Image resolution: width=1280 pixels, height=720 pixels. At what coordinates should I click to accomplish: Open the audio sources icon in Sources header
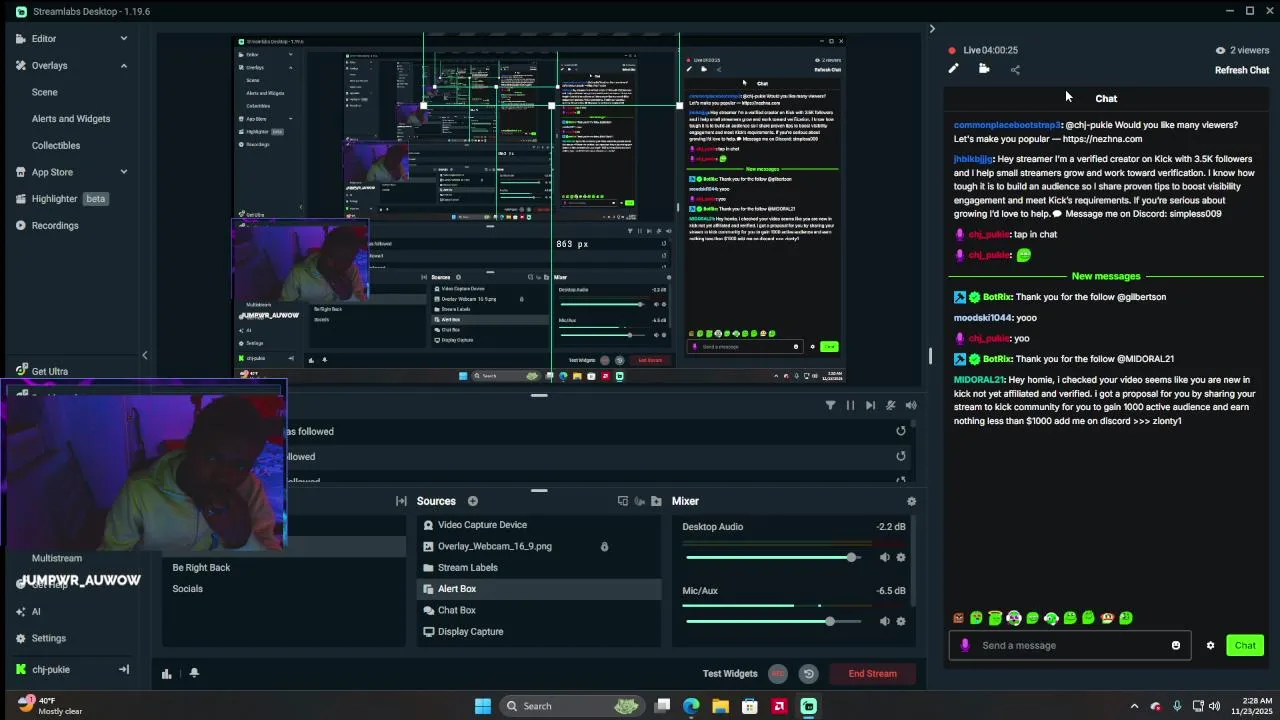pyautogui.click(x=640, y=501)
